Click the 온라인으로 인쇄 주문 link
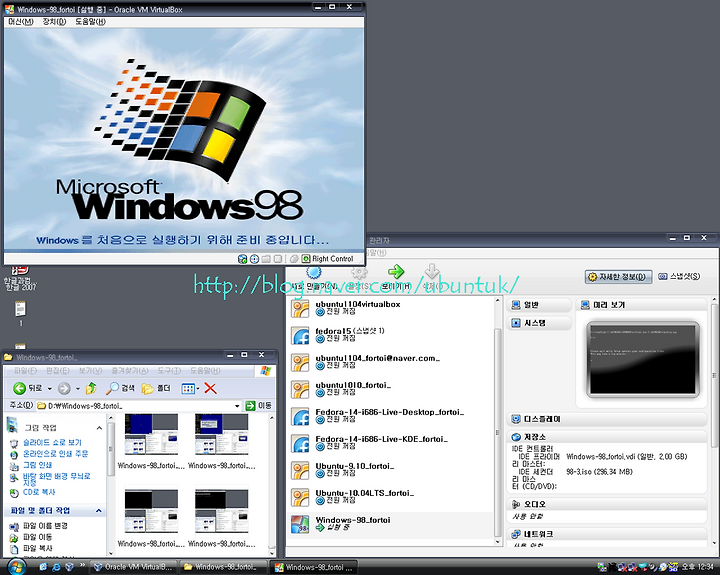 tap(56, 454)
